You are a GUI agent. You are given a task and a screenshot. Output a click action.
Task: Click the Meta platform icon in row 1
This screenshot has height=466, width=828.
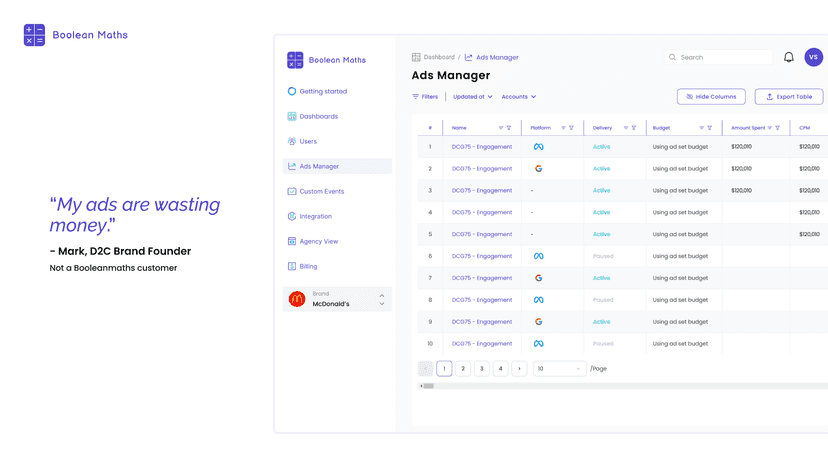(x=538, y=147)
